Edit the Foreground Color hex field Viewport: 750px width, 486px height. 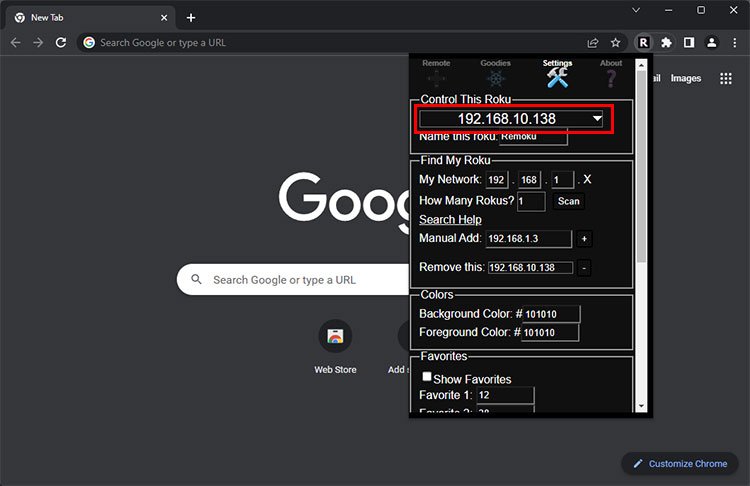click(x=550, y=332)
